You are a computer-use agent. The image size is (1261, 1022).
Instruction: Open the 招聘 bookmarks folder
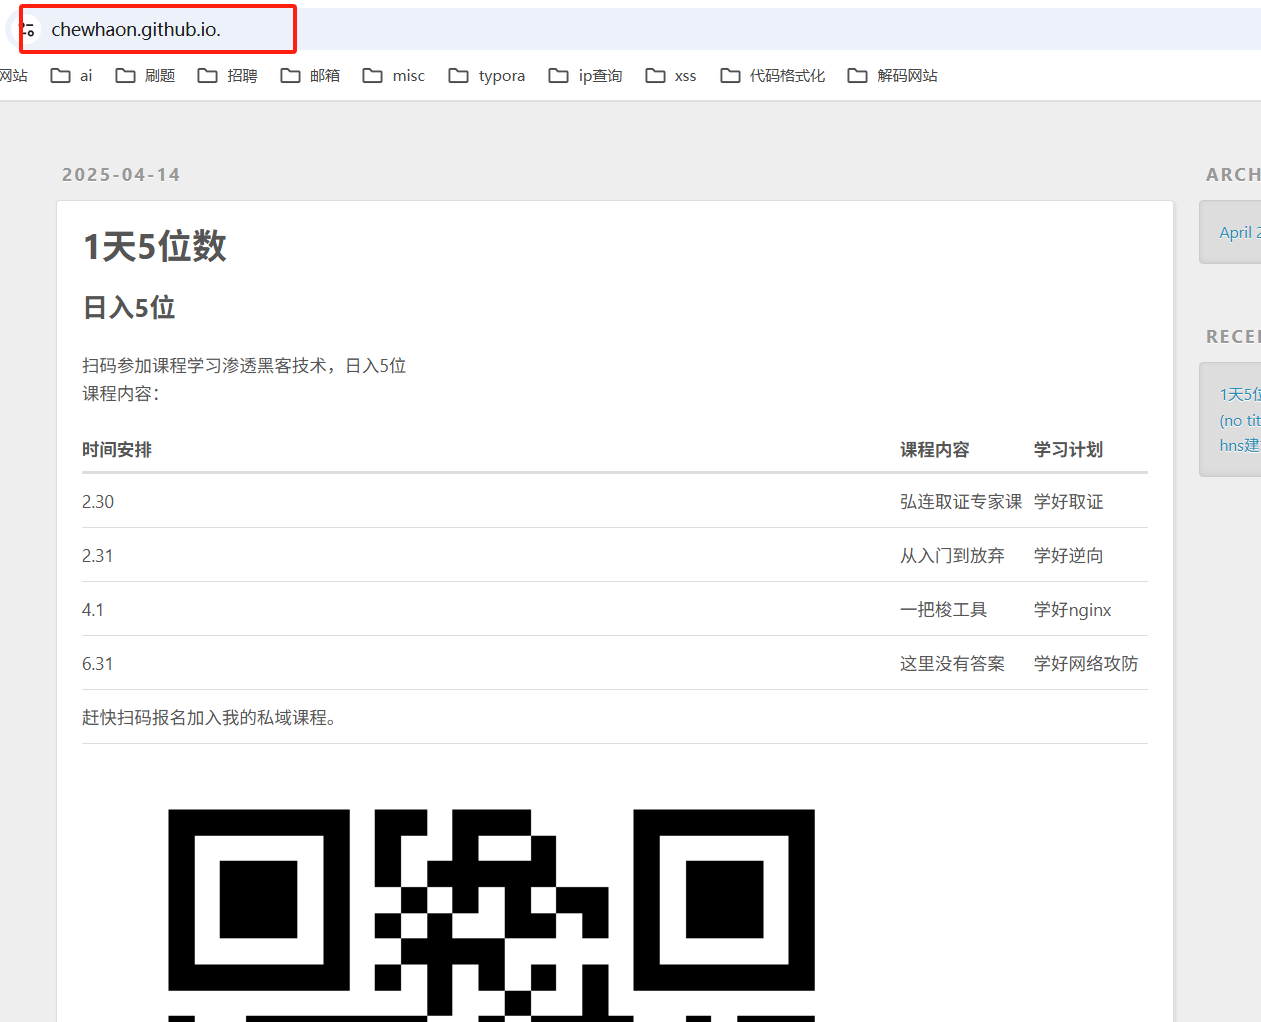coord(228,76)
